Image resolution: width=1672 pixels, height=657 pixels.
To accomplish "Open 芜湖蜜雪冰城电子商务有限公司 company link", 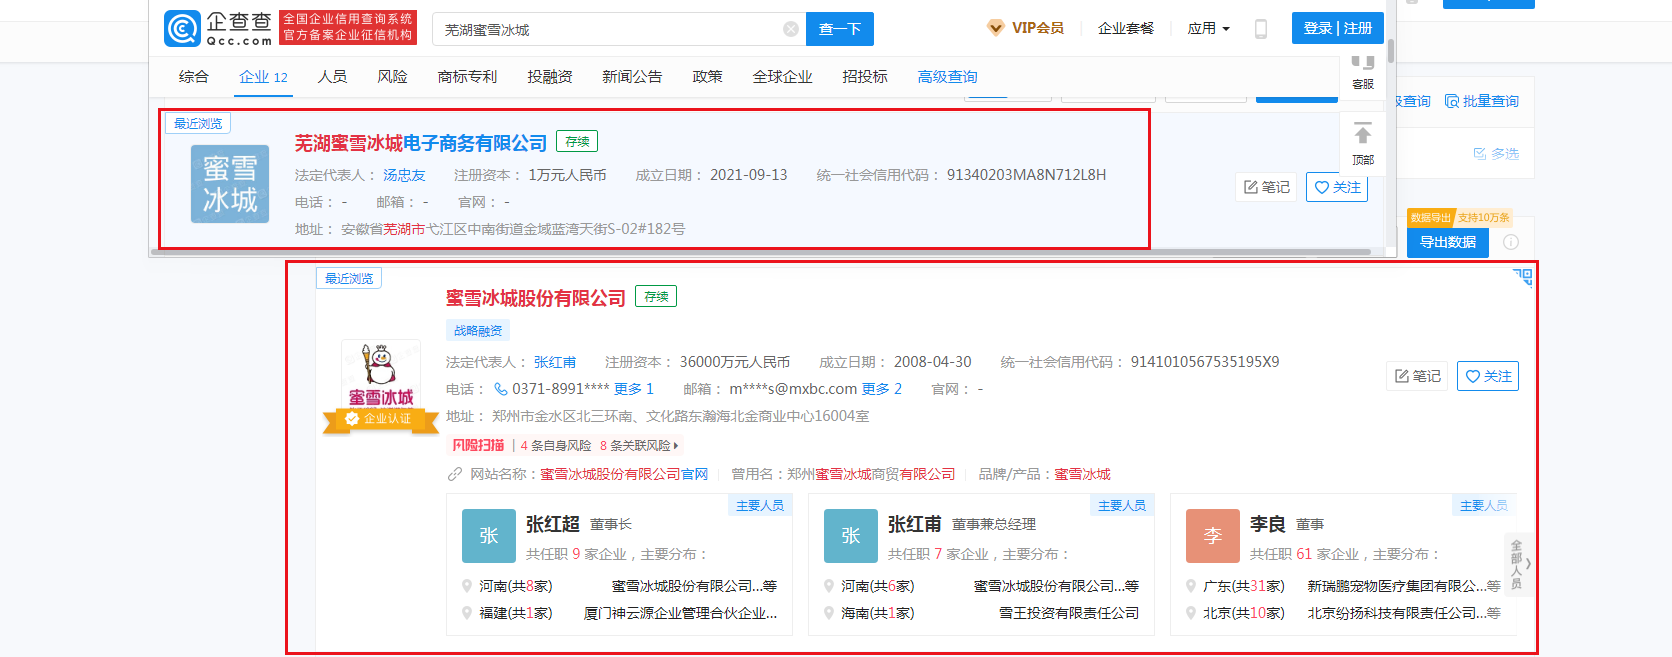I will [x=421, y=143].
